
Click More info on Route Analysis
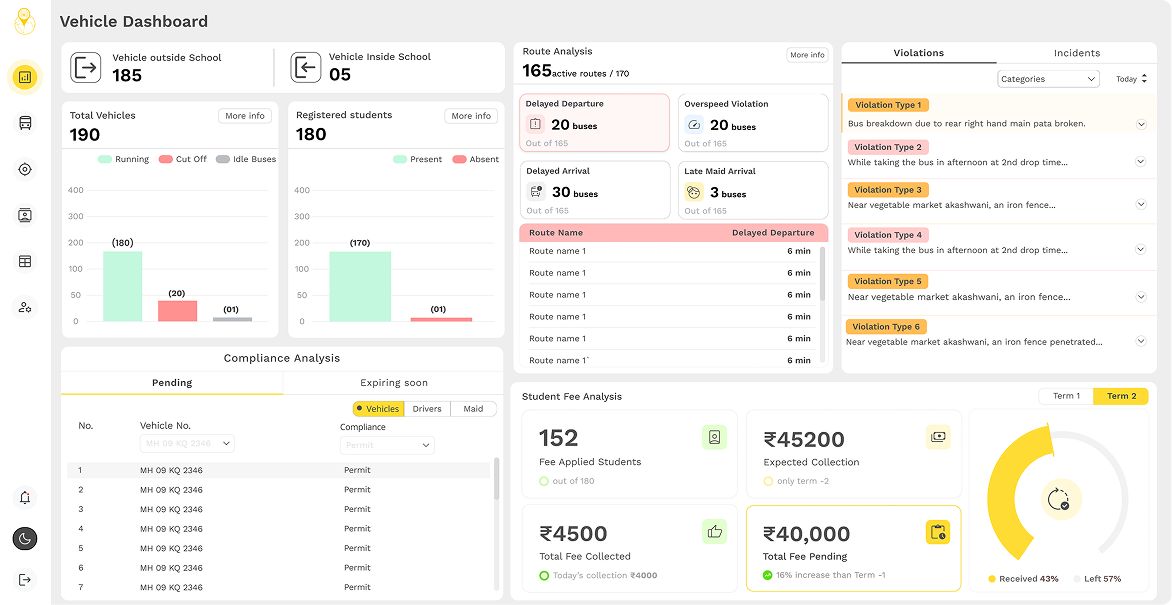pos(806,55)
